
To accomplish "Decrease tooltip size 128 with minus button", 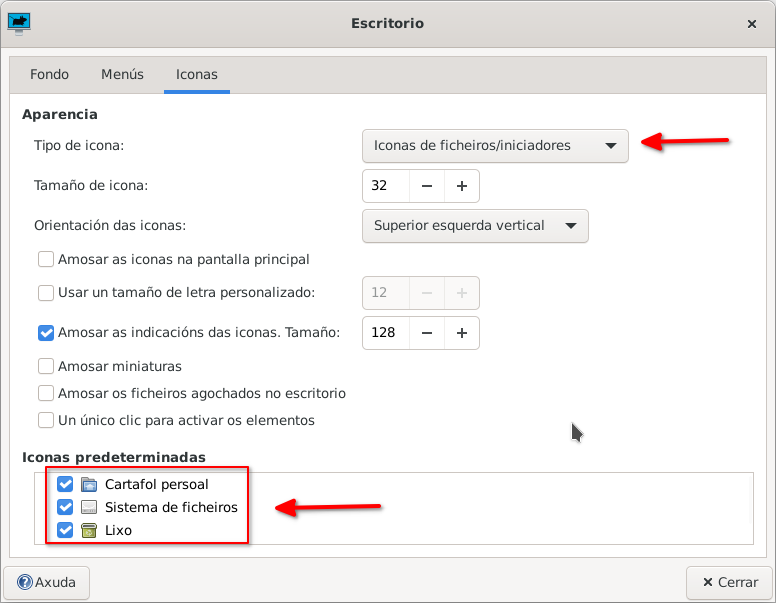I will 427,333.
